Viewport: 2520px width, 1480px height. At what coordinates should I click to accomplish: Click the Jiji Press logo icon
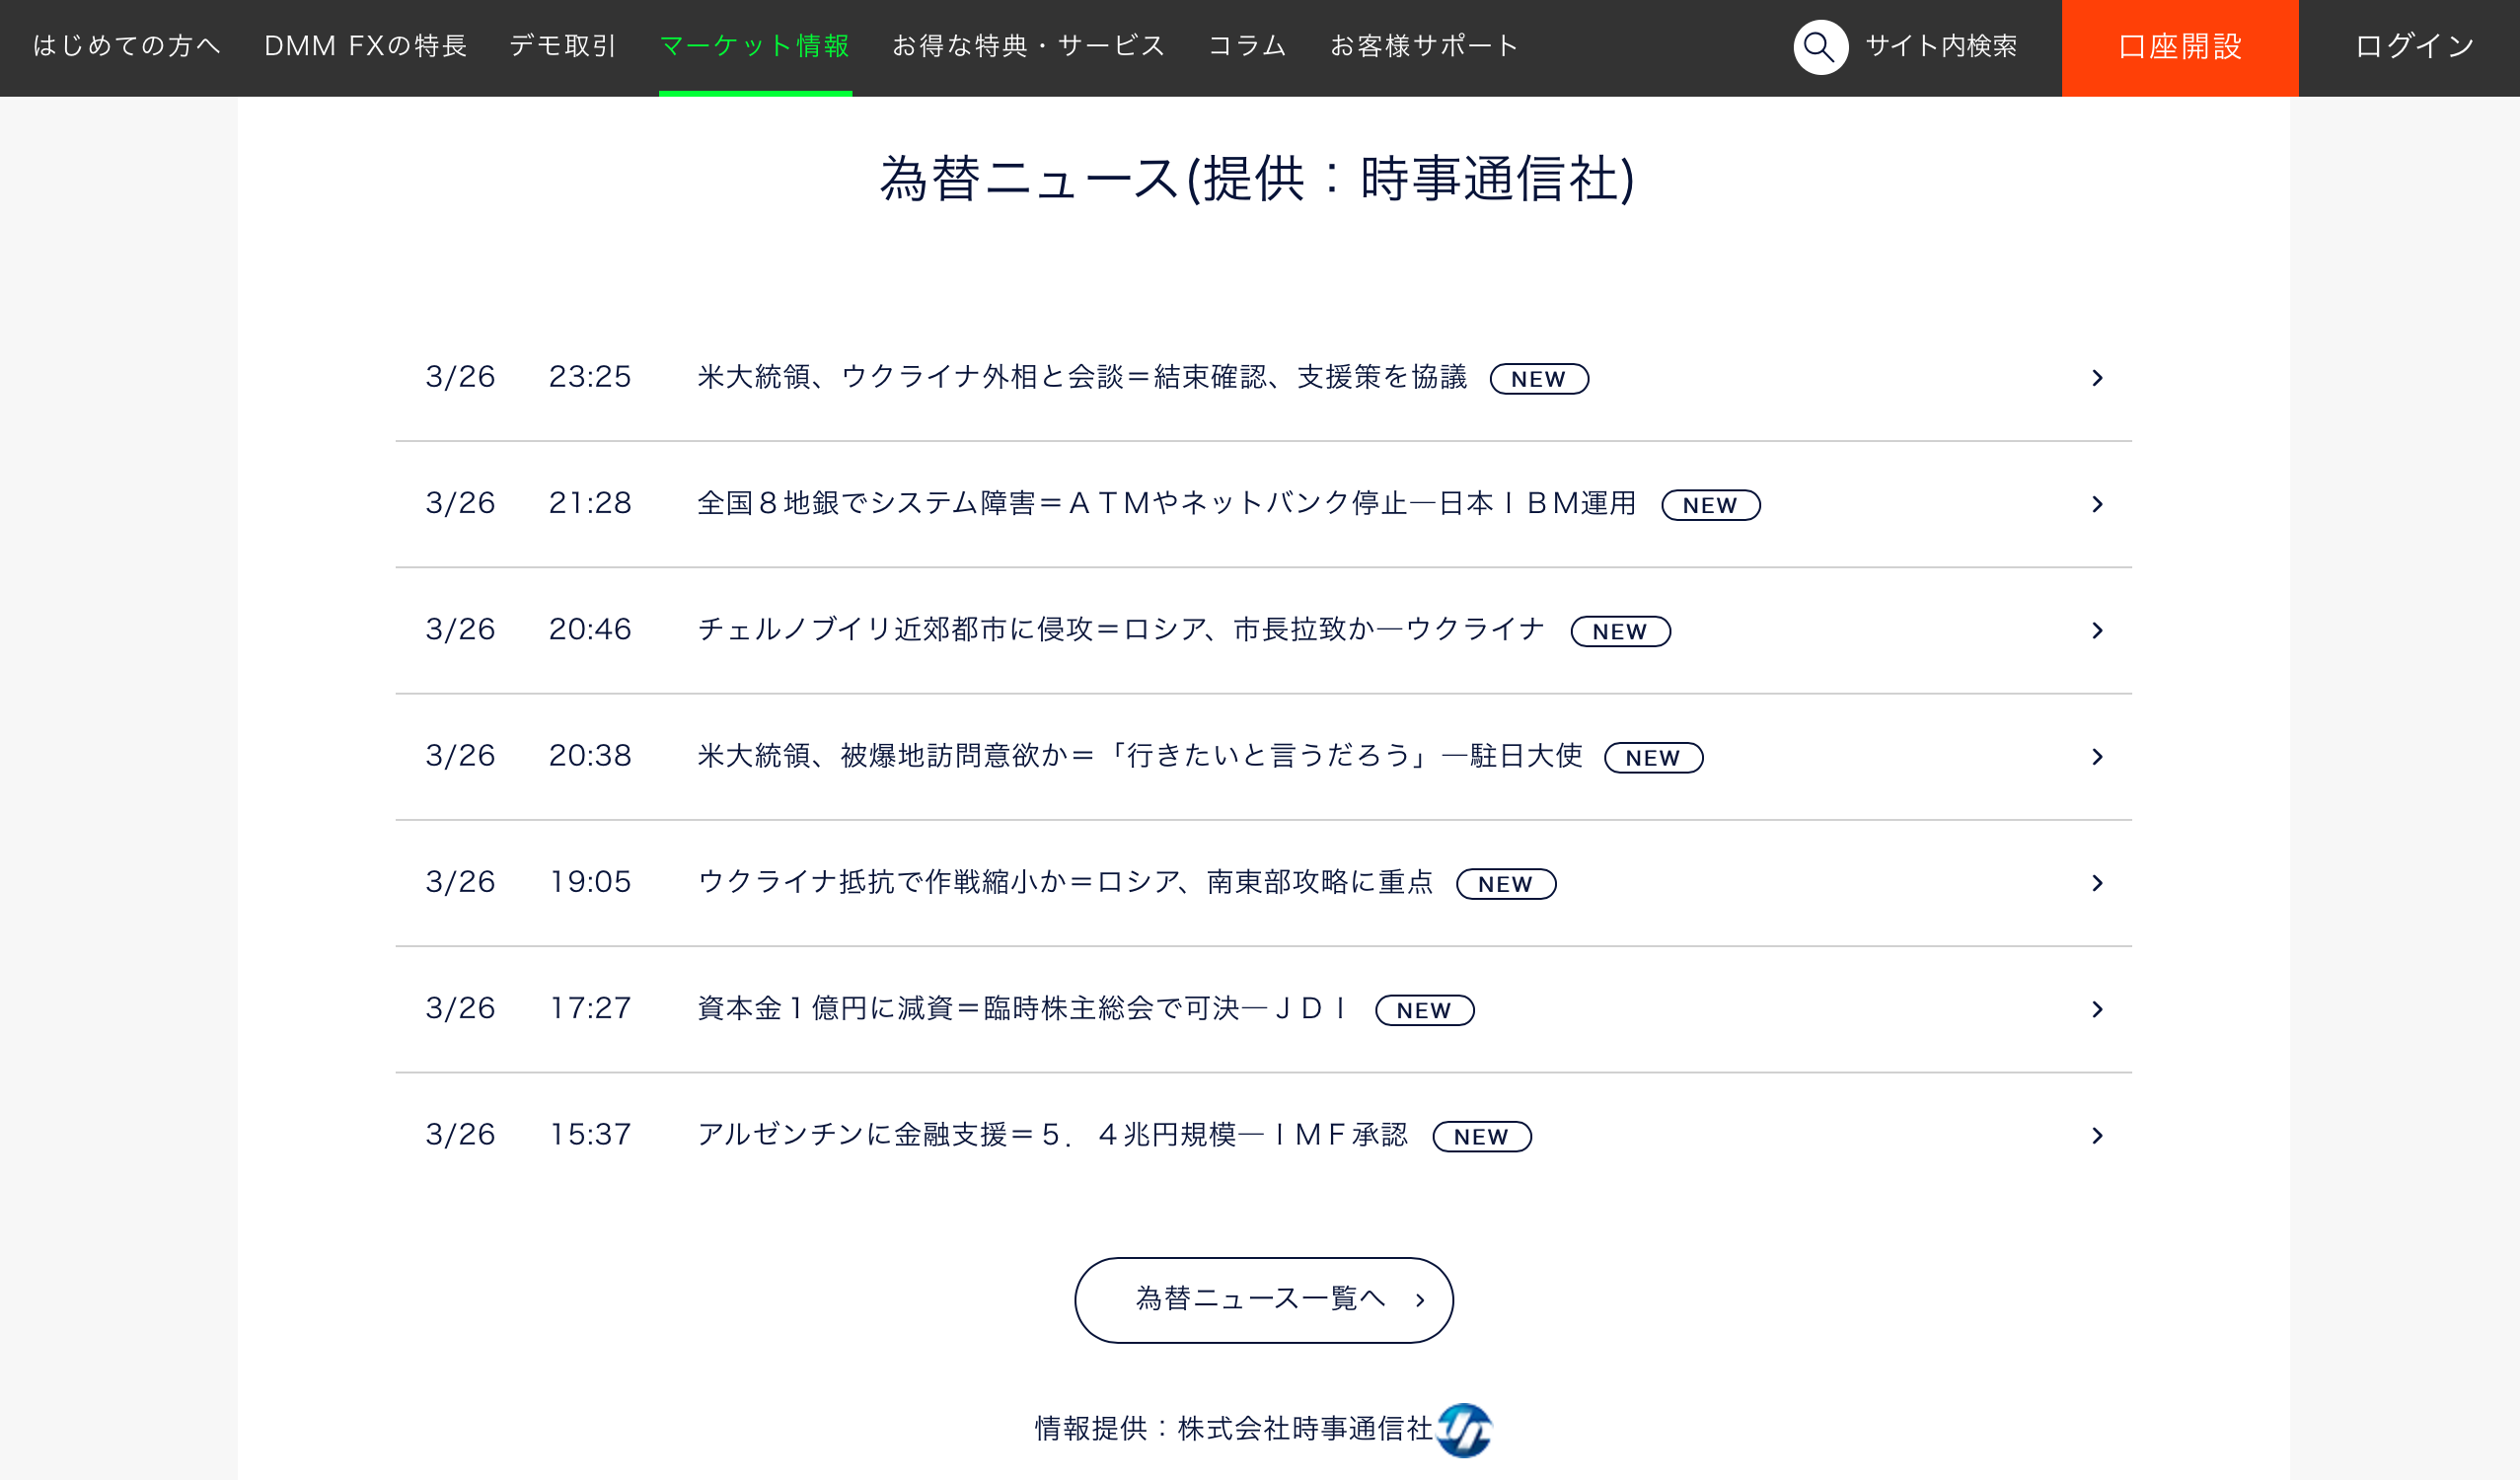point(1464,1430)
